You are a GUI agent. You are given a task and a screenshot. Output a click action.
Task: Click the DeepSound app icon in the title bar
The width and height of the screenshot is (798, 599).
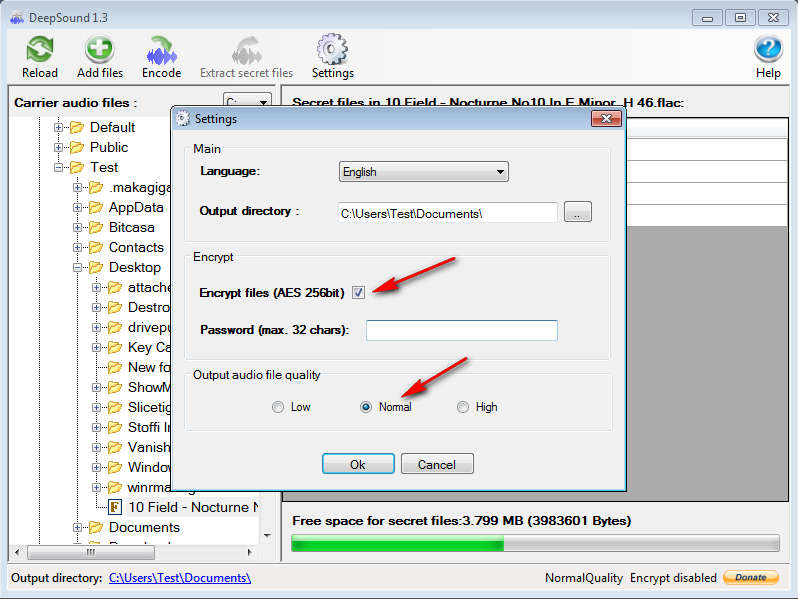pyautogui.click(x=17, y=18)
